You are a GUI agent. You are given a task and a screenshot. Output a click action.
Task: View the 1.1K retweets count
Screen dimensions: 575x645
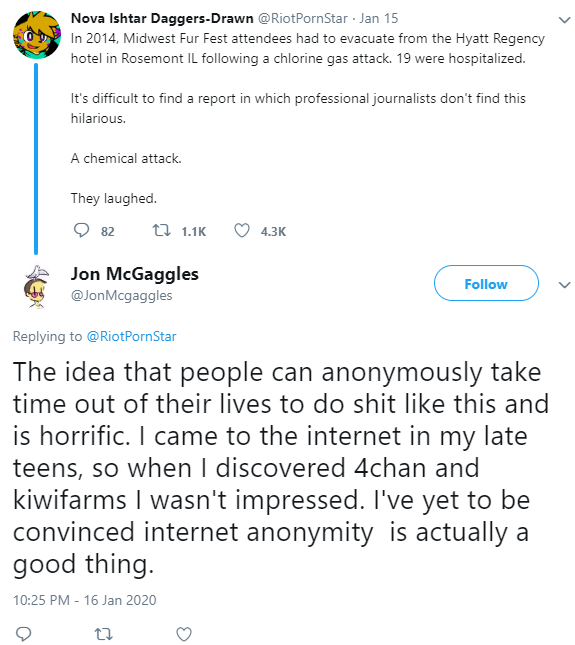tap(193, 232)
